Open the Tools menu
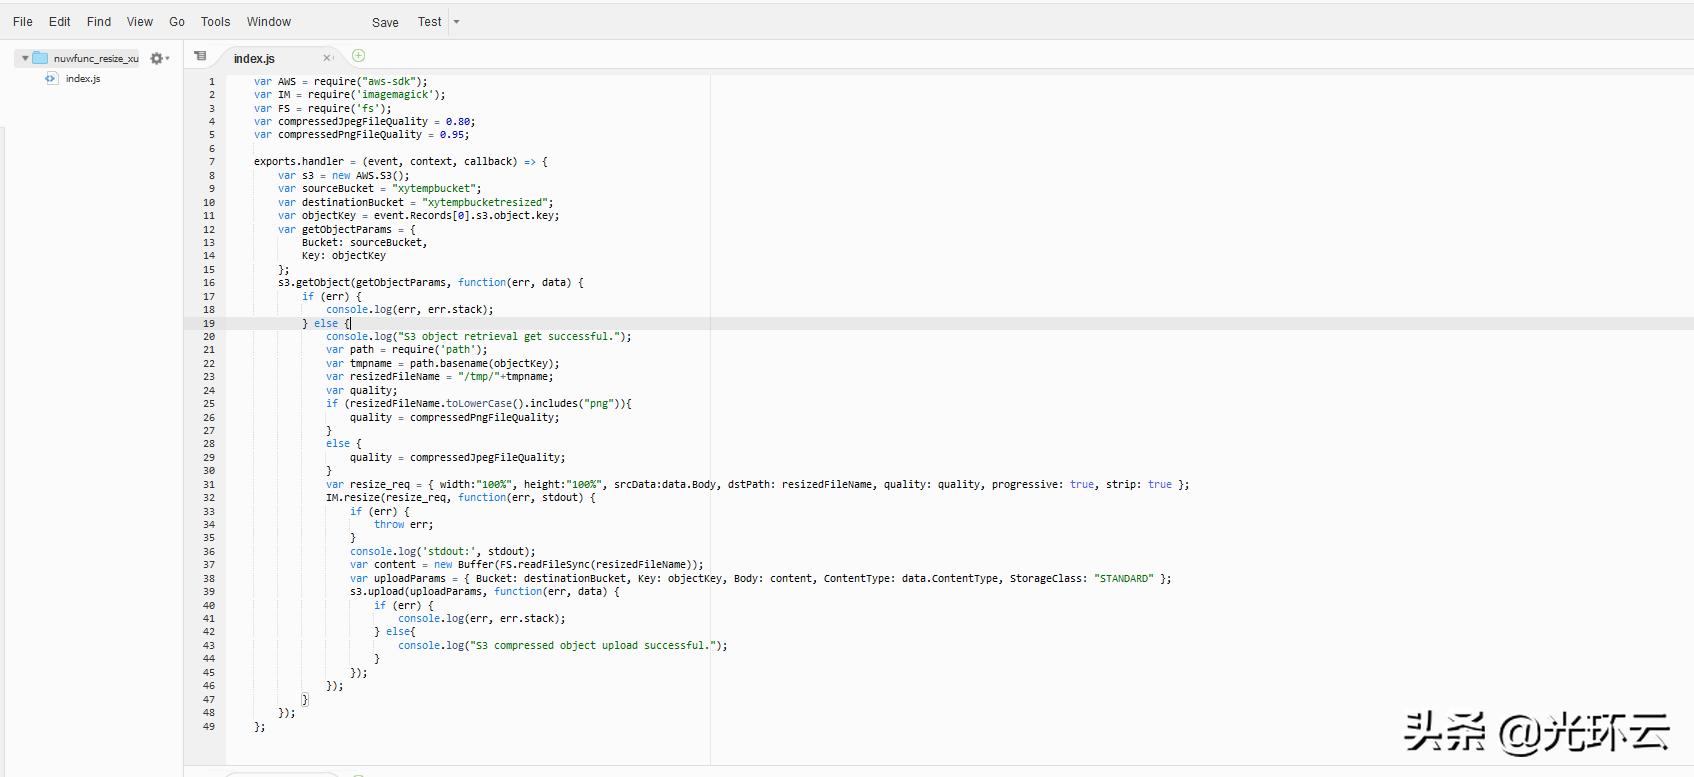 (215, 22)
